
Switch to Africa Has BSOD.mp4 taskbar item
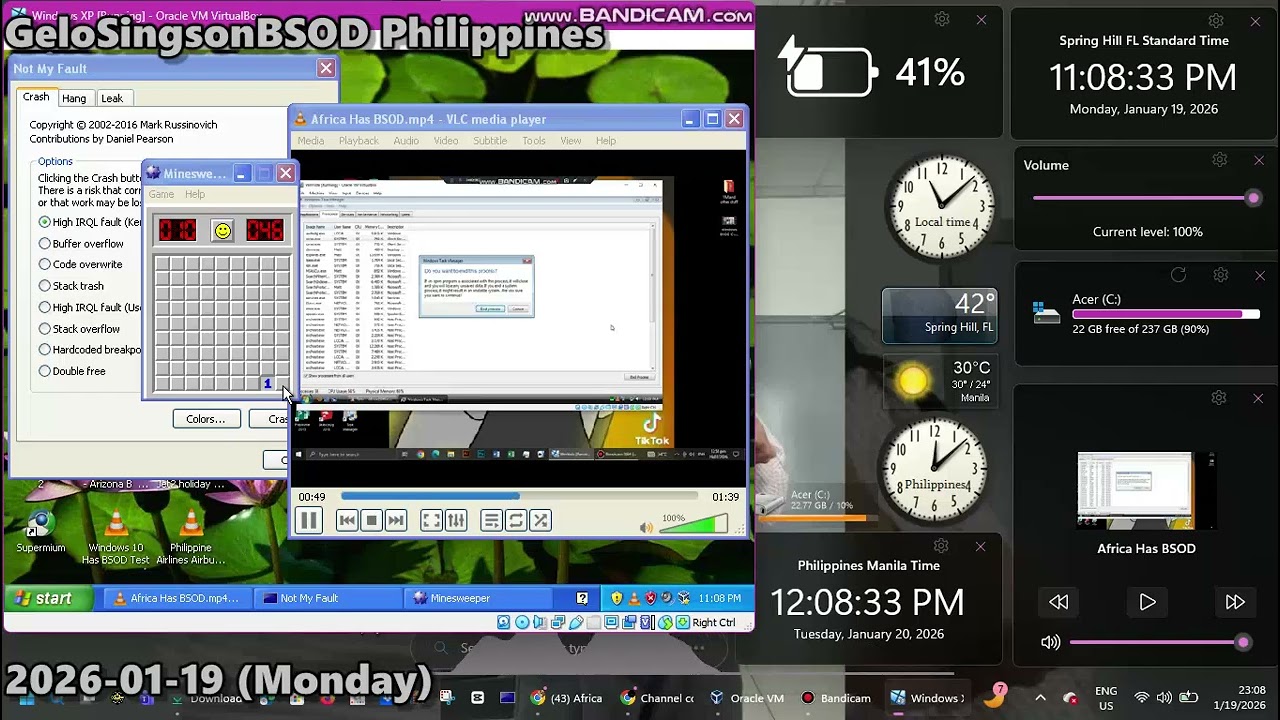coord(176,598)
